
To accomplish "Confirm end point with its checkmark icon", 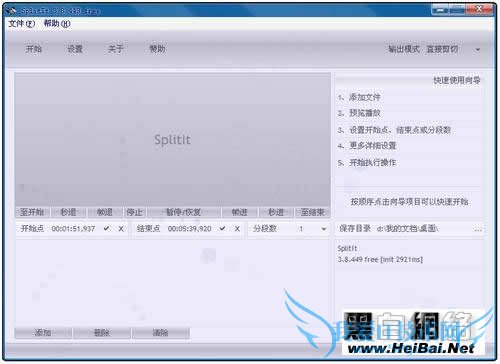I will point(222,229).
